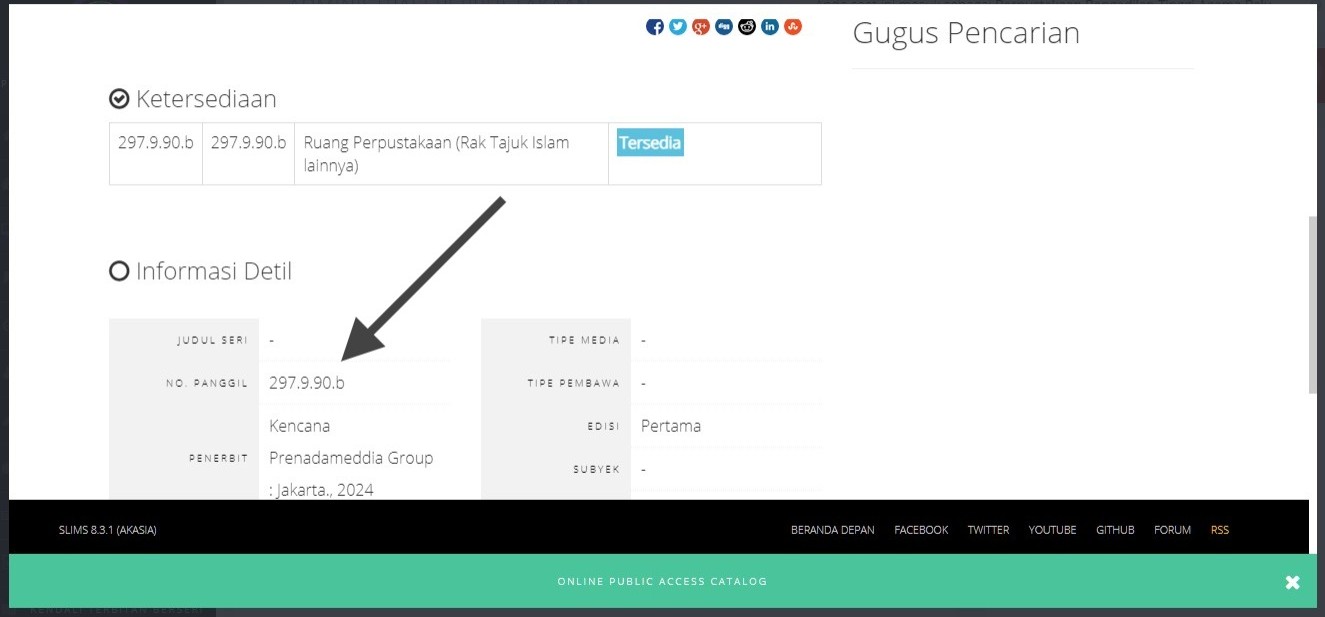Share using the Digg icon

[x=724, y=27]
